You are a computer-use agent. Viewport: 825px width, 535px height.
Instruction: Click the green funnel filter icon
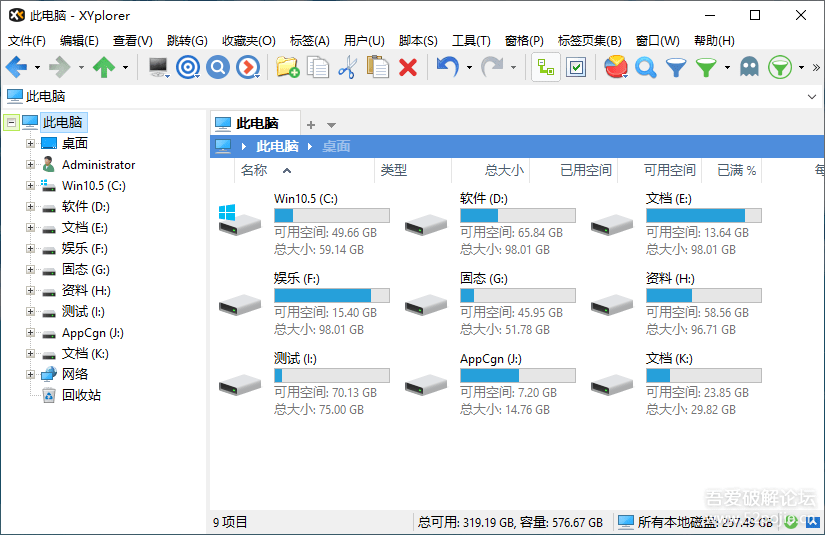click(706, 67)
